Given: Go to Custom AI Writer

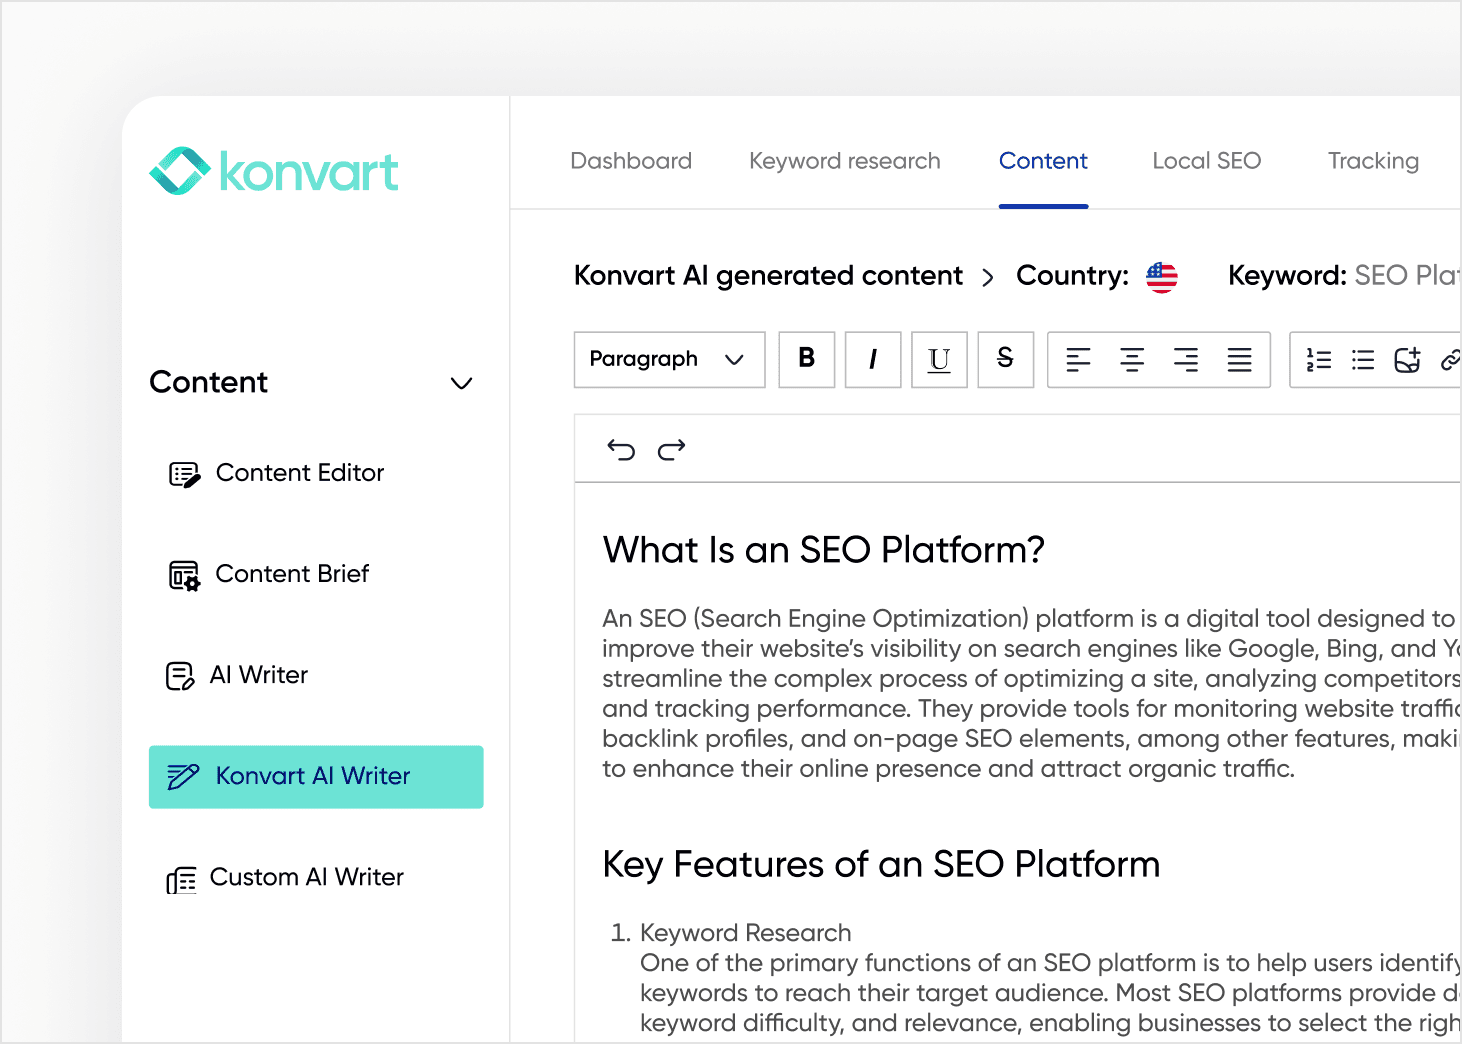Looking at the screenshot, I should tap(306, 877).
